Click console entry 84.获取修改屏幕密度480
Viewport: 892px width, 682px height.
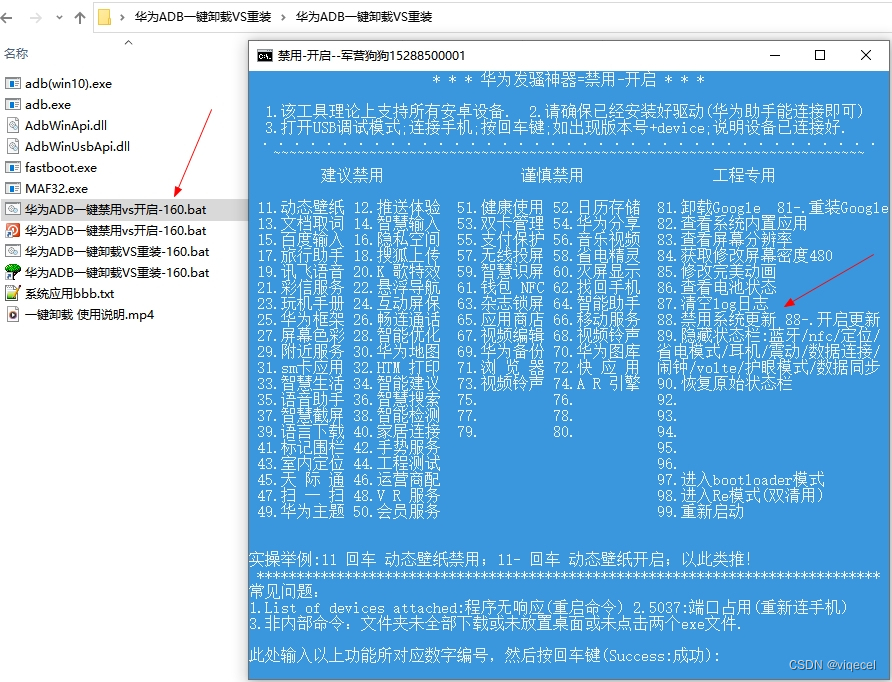[745, 255]
